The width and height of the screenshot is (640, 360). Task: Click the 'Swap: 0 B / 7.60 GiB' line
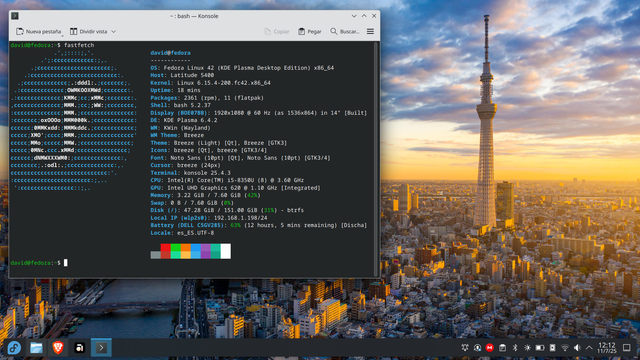coord(192,203)
